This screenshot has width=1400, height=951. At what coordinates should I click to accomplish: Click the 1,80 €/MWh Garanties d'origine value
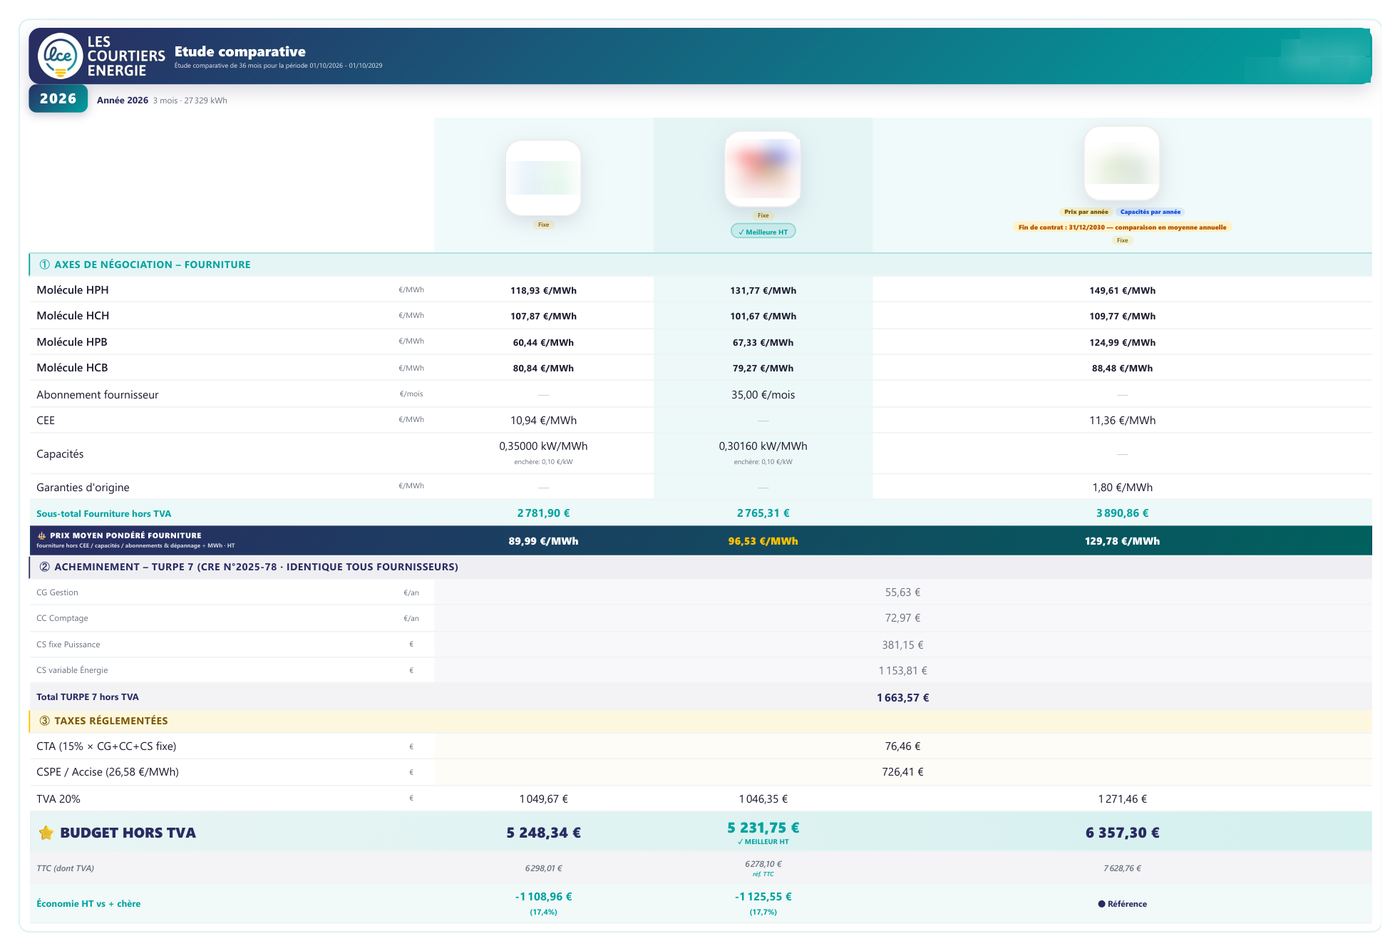click(x=1122, y=488)
